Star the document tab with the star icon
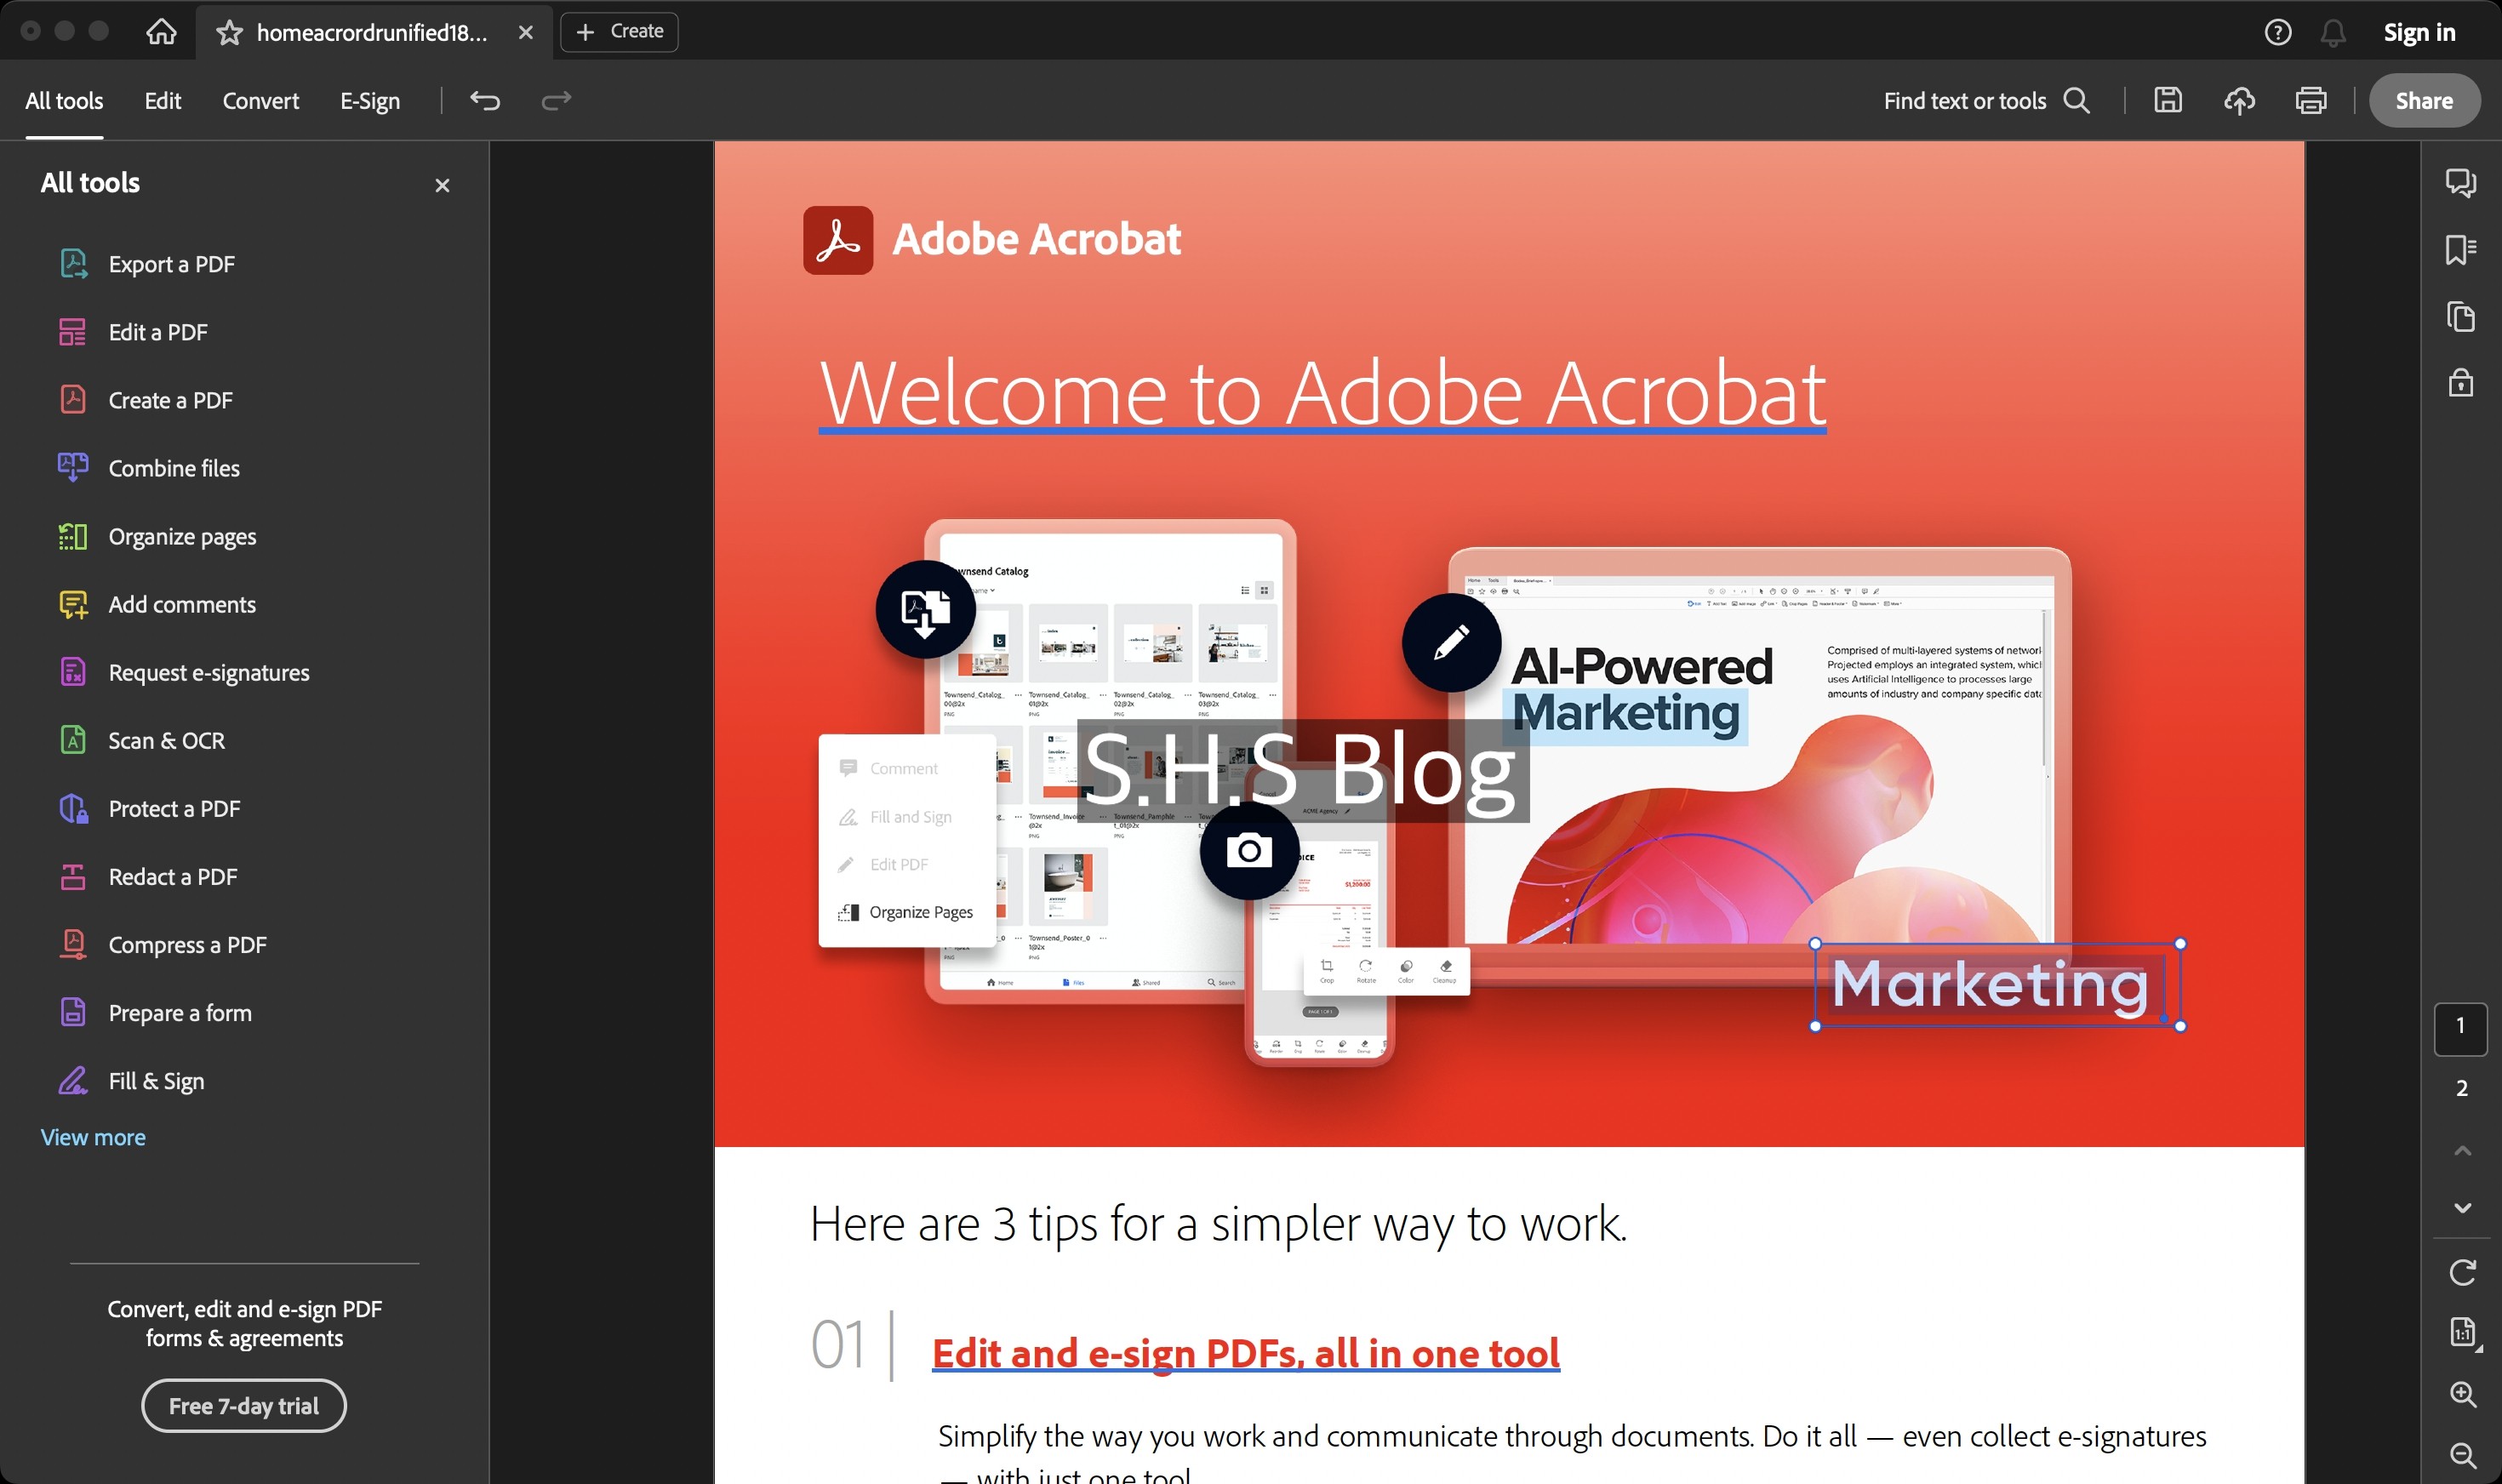This screenshot has height=1484, width=2502. pos(229,32)
